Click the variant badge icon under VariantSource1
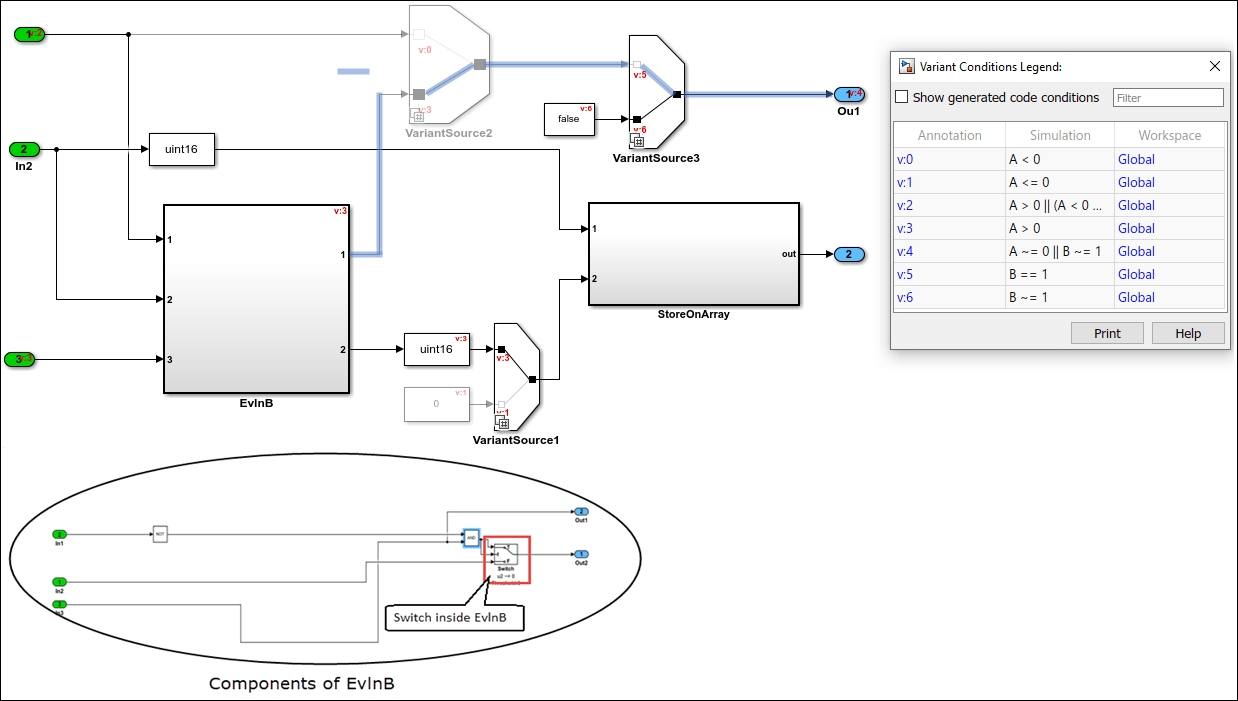1238x701 pixels. pyautogui.click(x=502, y=423)
